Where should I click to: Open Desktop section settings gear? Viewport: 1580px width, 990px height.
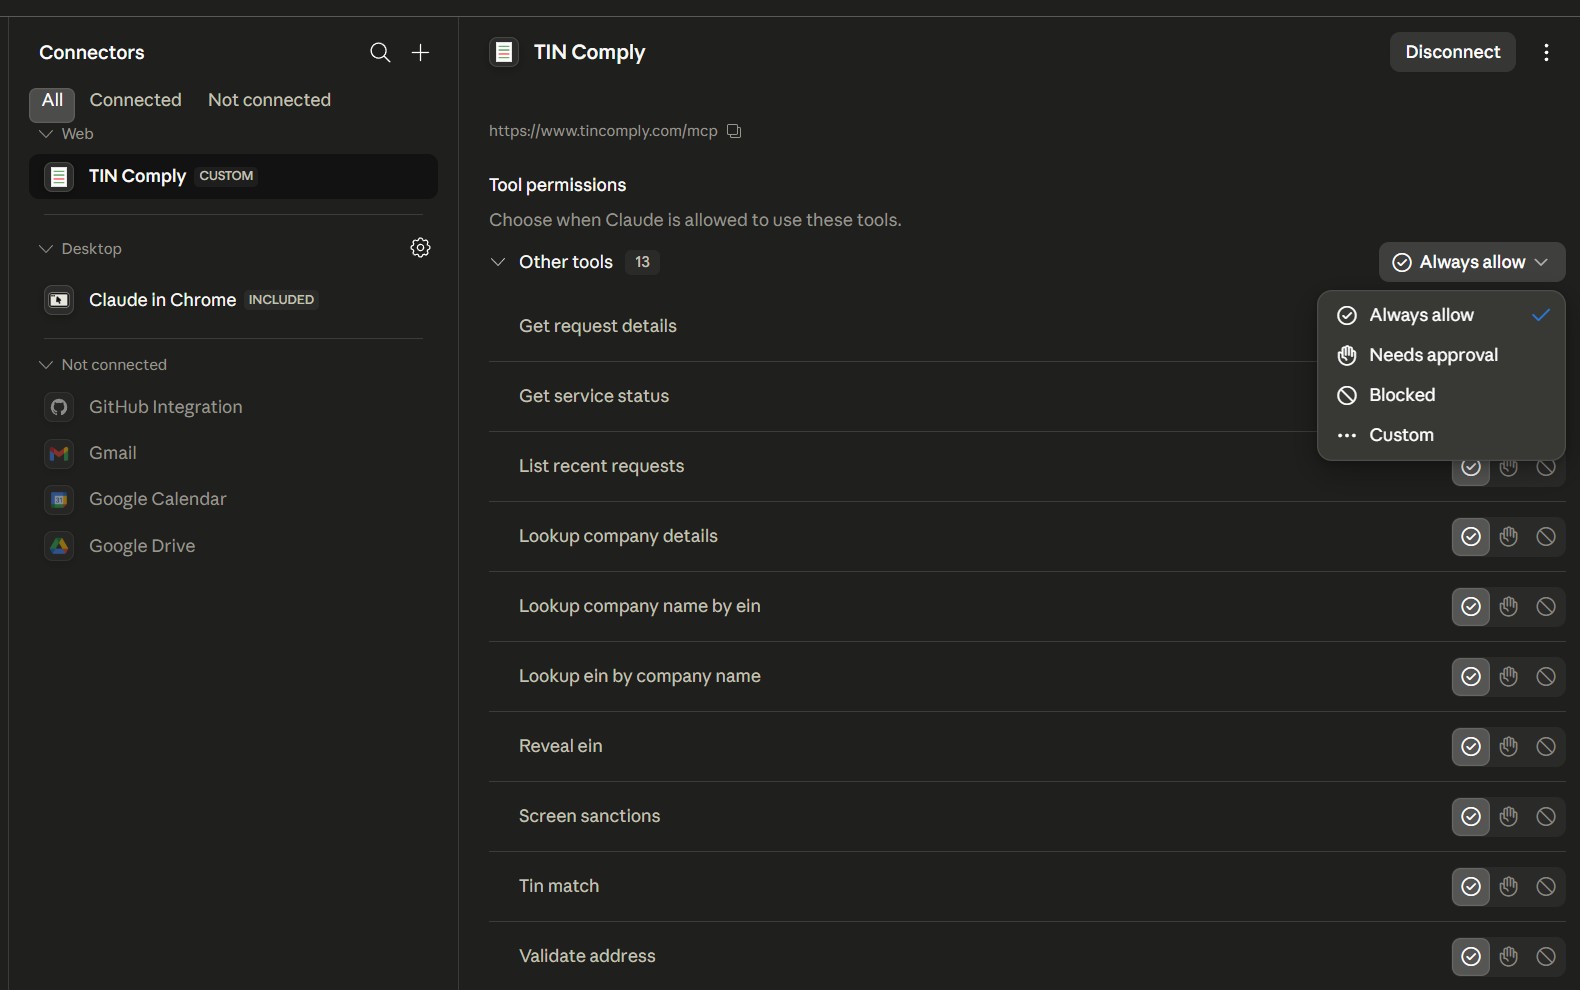421,248
